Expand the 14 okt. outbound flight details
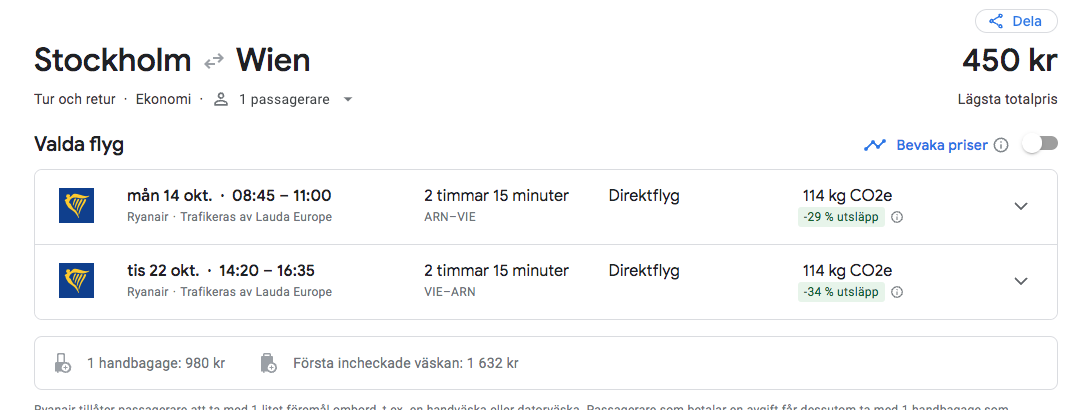 (1020, 206)
